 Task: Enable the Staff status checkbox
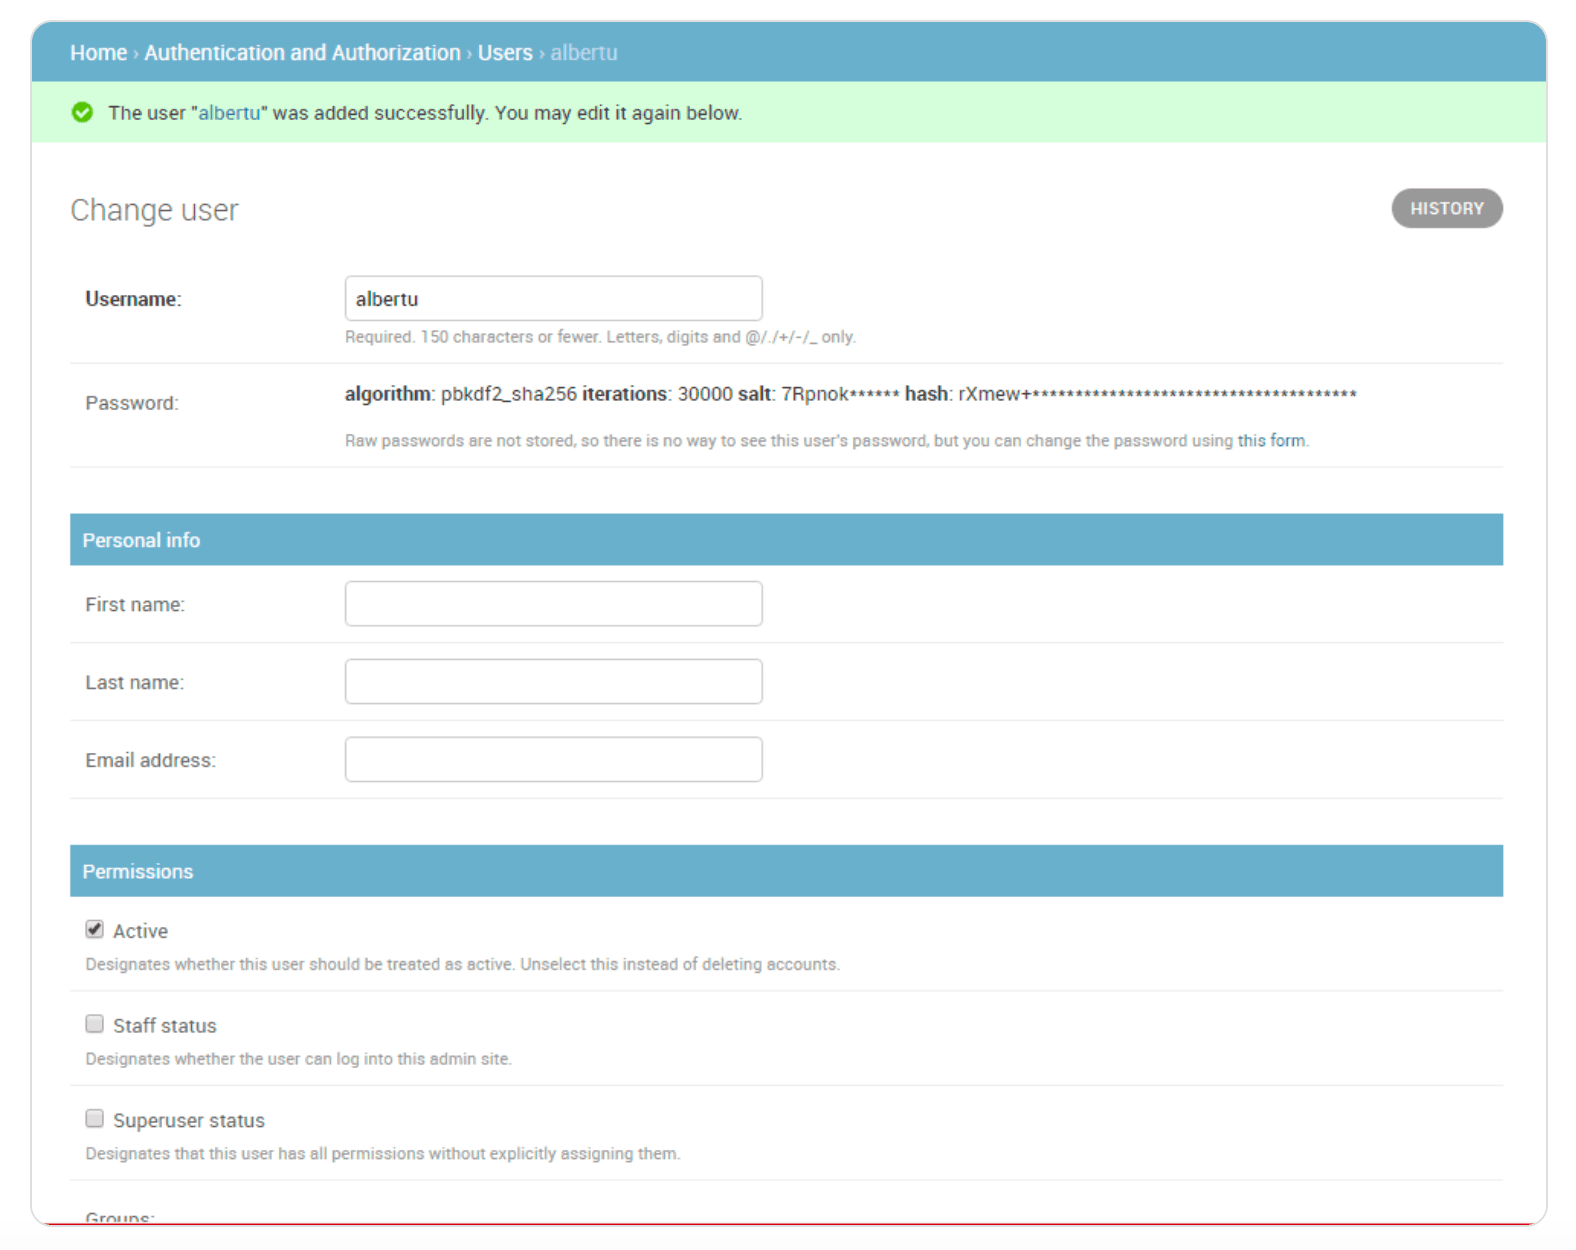[x=95, y=1024]
